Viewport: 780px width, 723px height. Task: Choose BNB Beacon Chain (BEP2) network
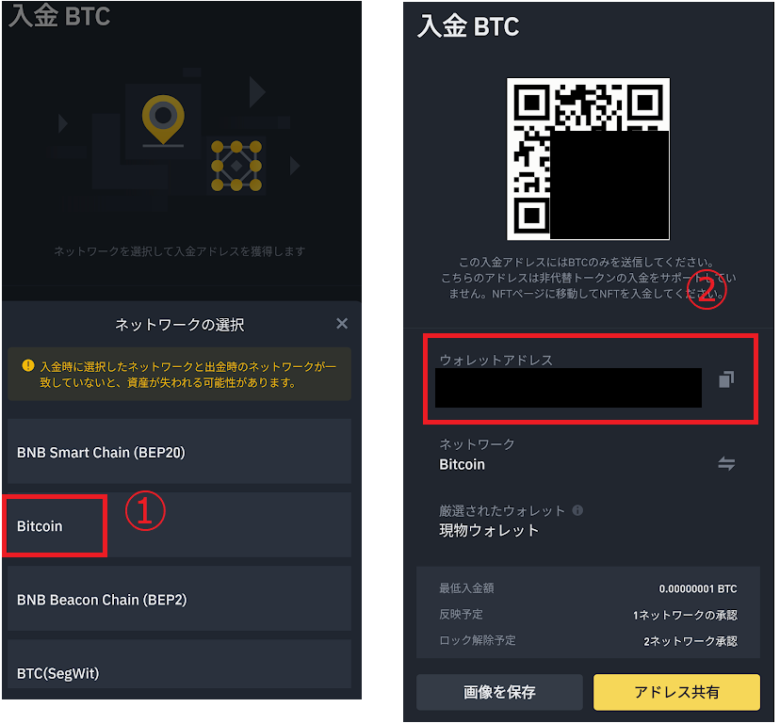coord(179,599)
